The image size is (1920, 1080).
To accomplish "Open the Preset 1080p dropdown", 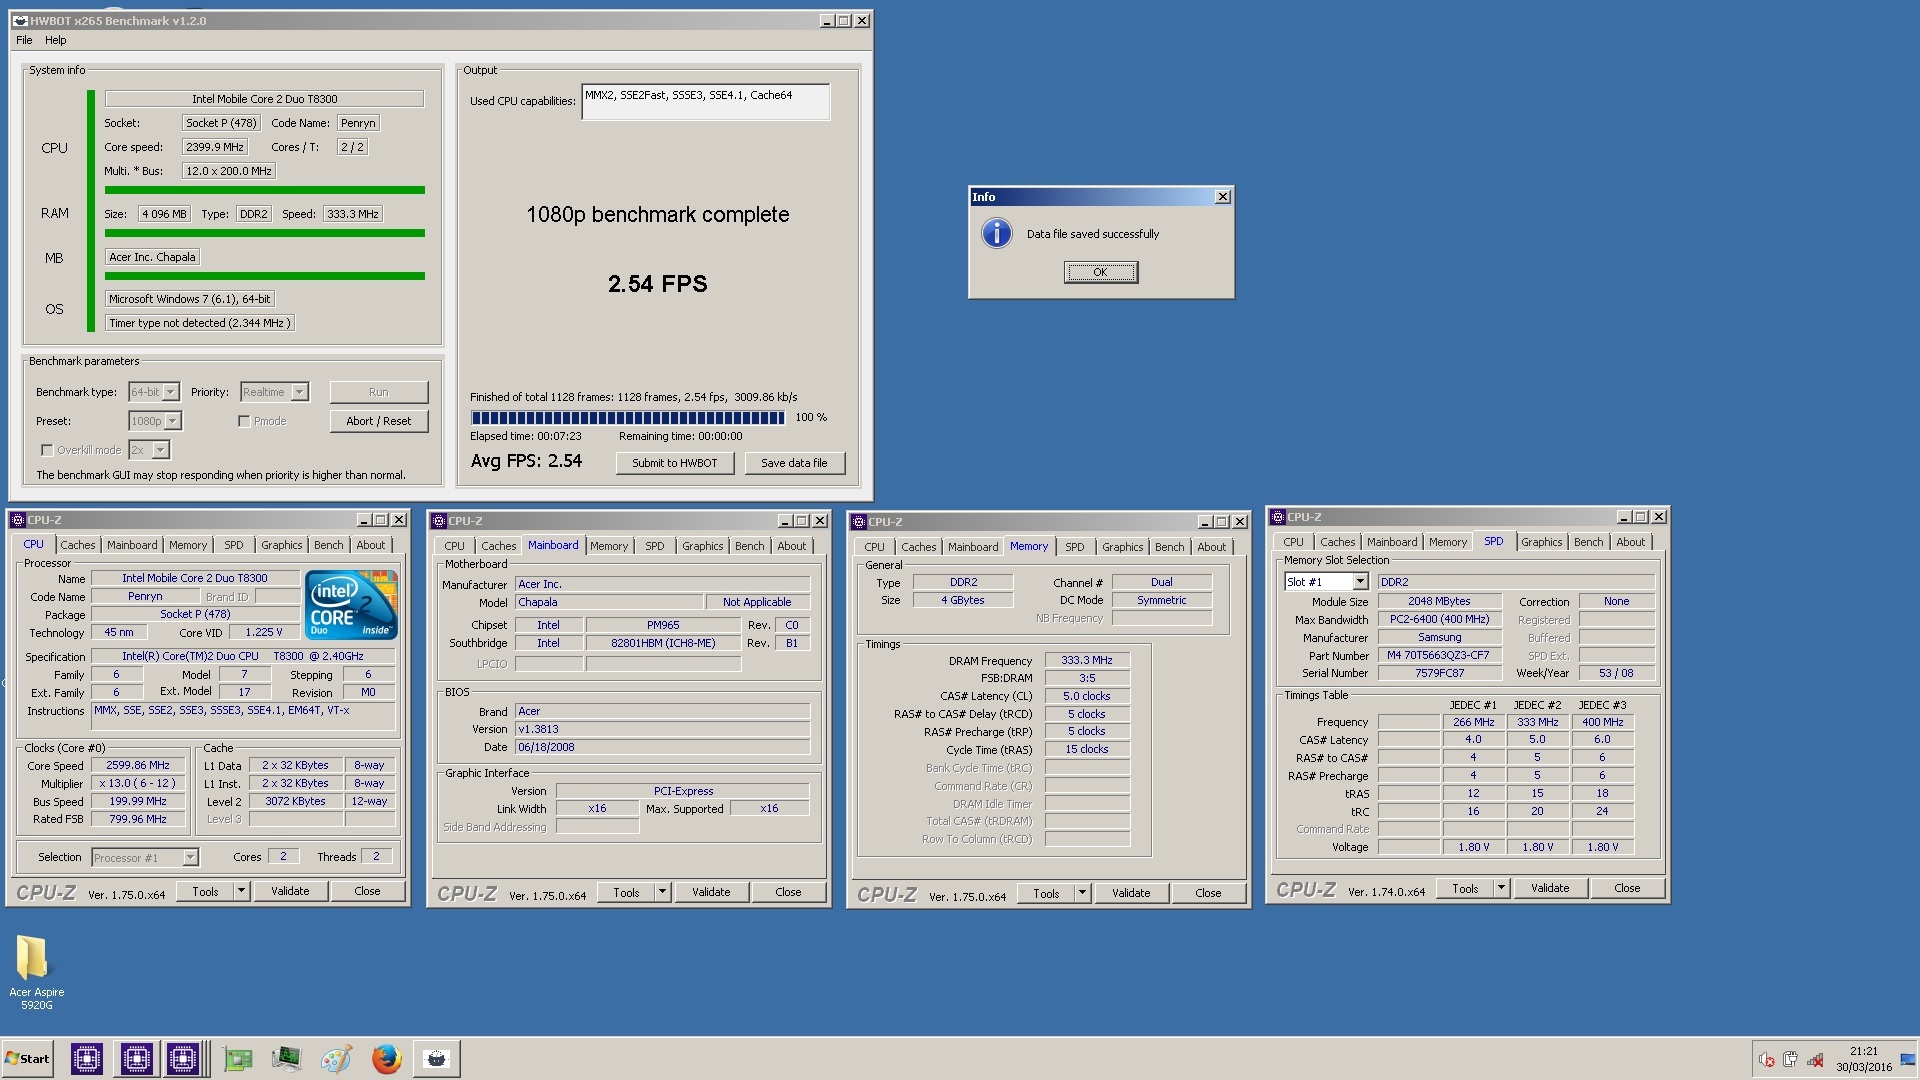I will [172, 421].
